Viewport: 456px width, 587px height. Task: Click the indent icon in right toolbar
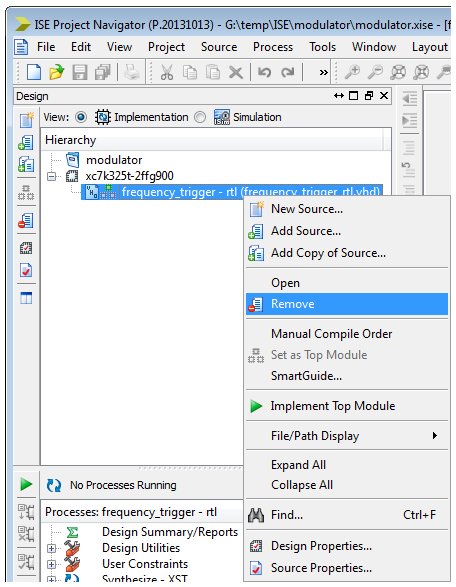[409, 121]
